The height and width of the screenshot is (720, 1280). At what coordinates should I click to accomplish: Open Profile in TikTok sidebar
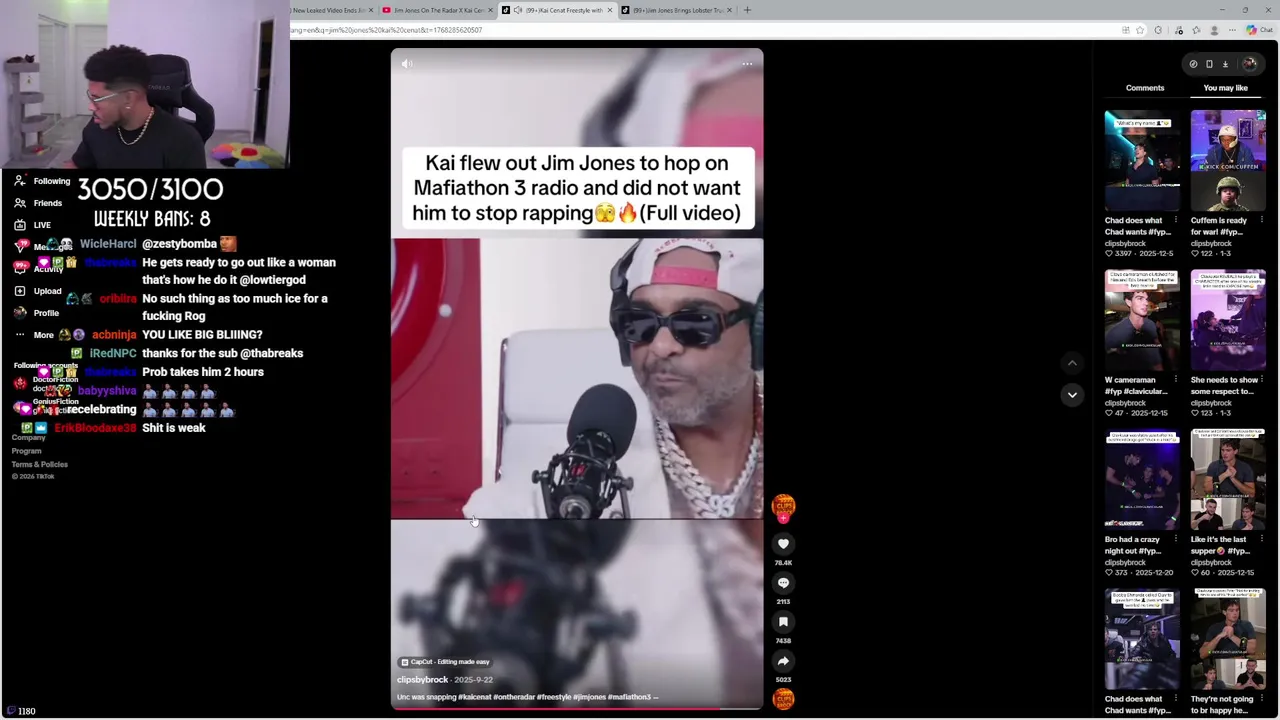37,313
